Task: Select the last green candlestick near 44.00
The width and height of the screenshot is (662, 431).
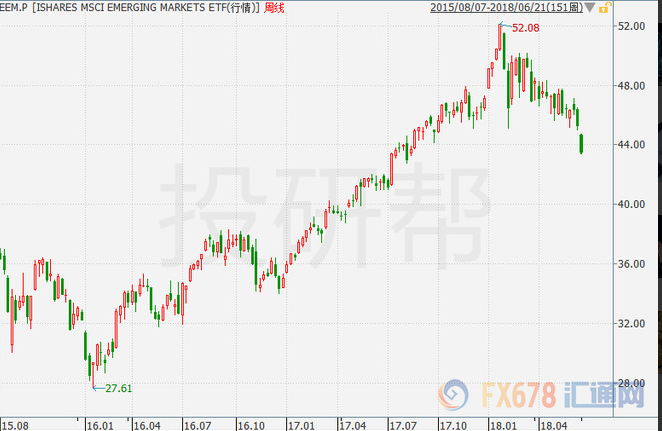Action: [581, 144]
